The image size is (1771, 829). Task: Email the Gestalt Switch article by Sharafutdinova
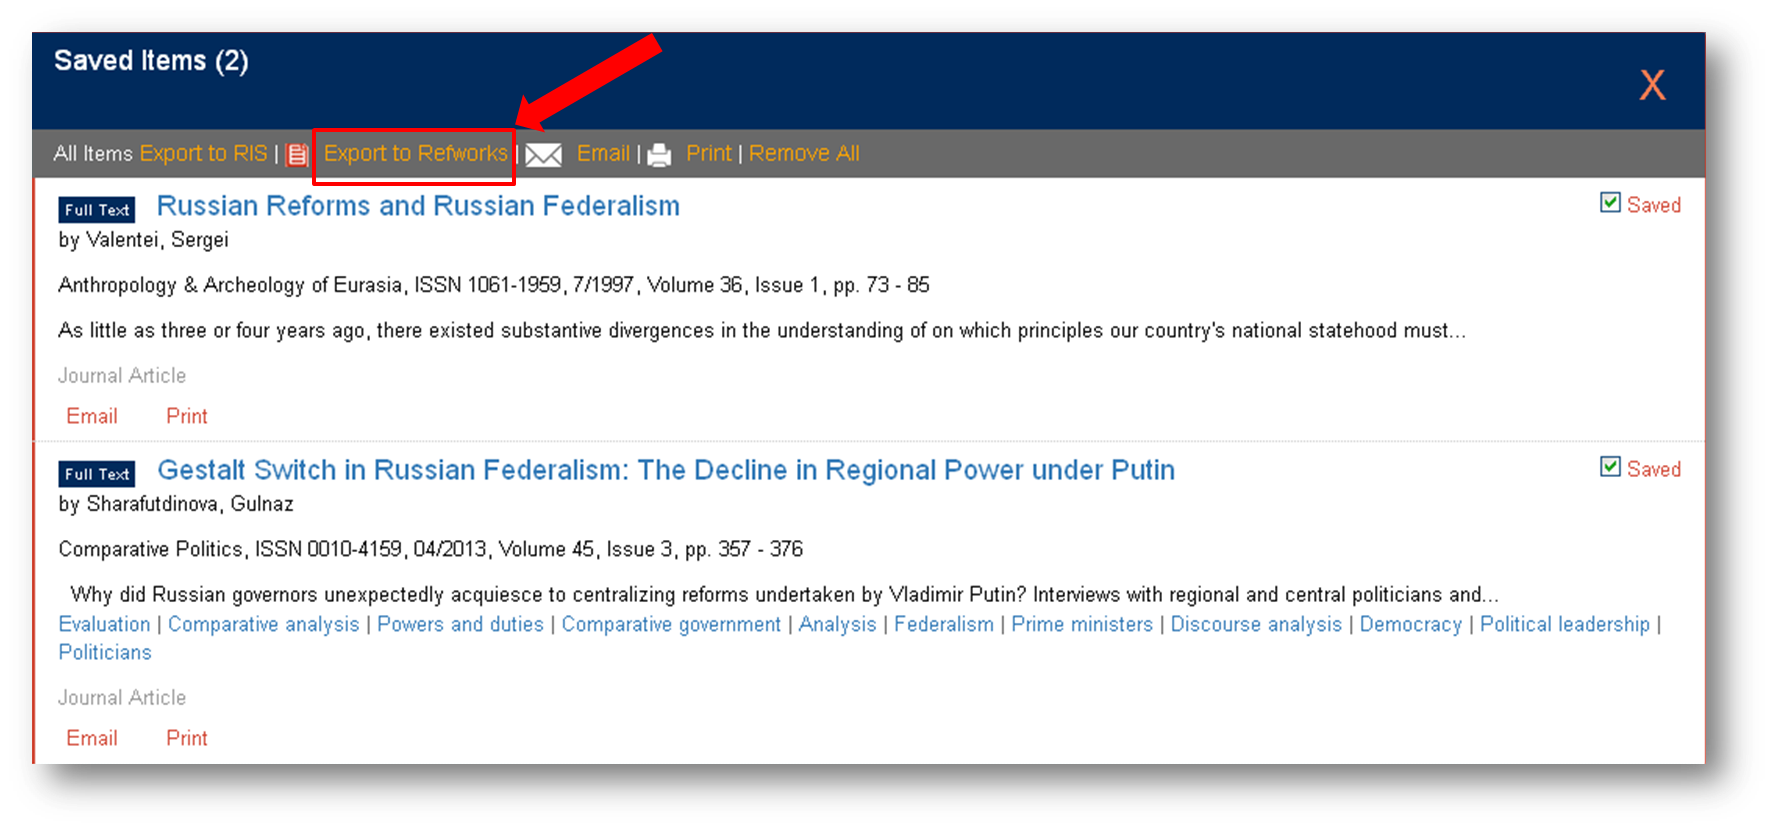pyautogui.click(x=92, y=738)
